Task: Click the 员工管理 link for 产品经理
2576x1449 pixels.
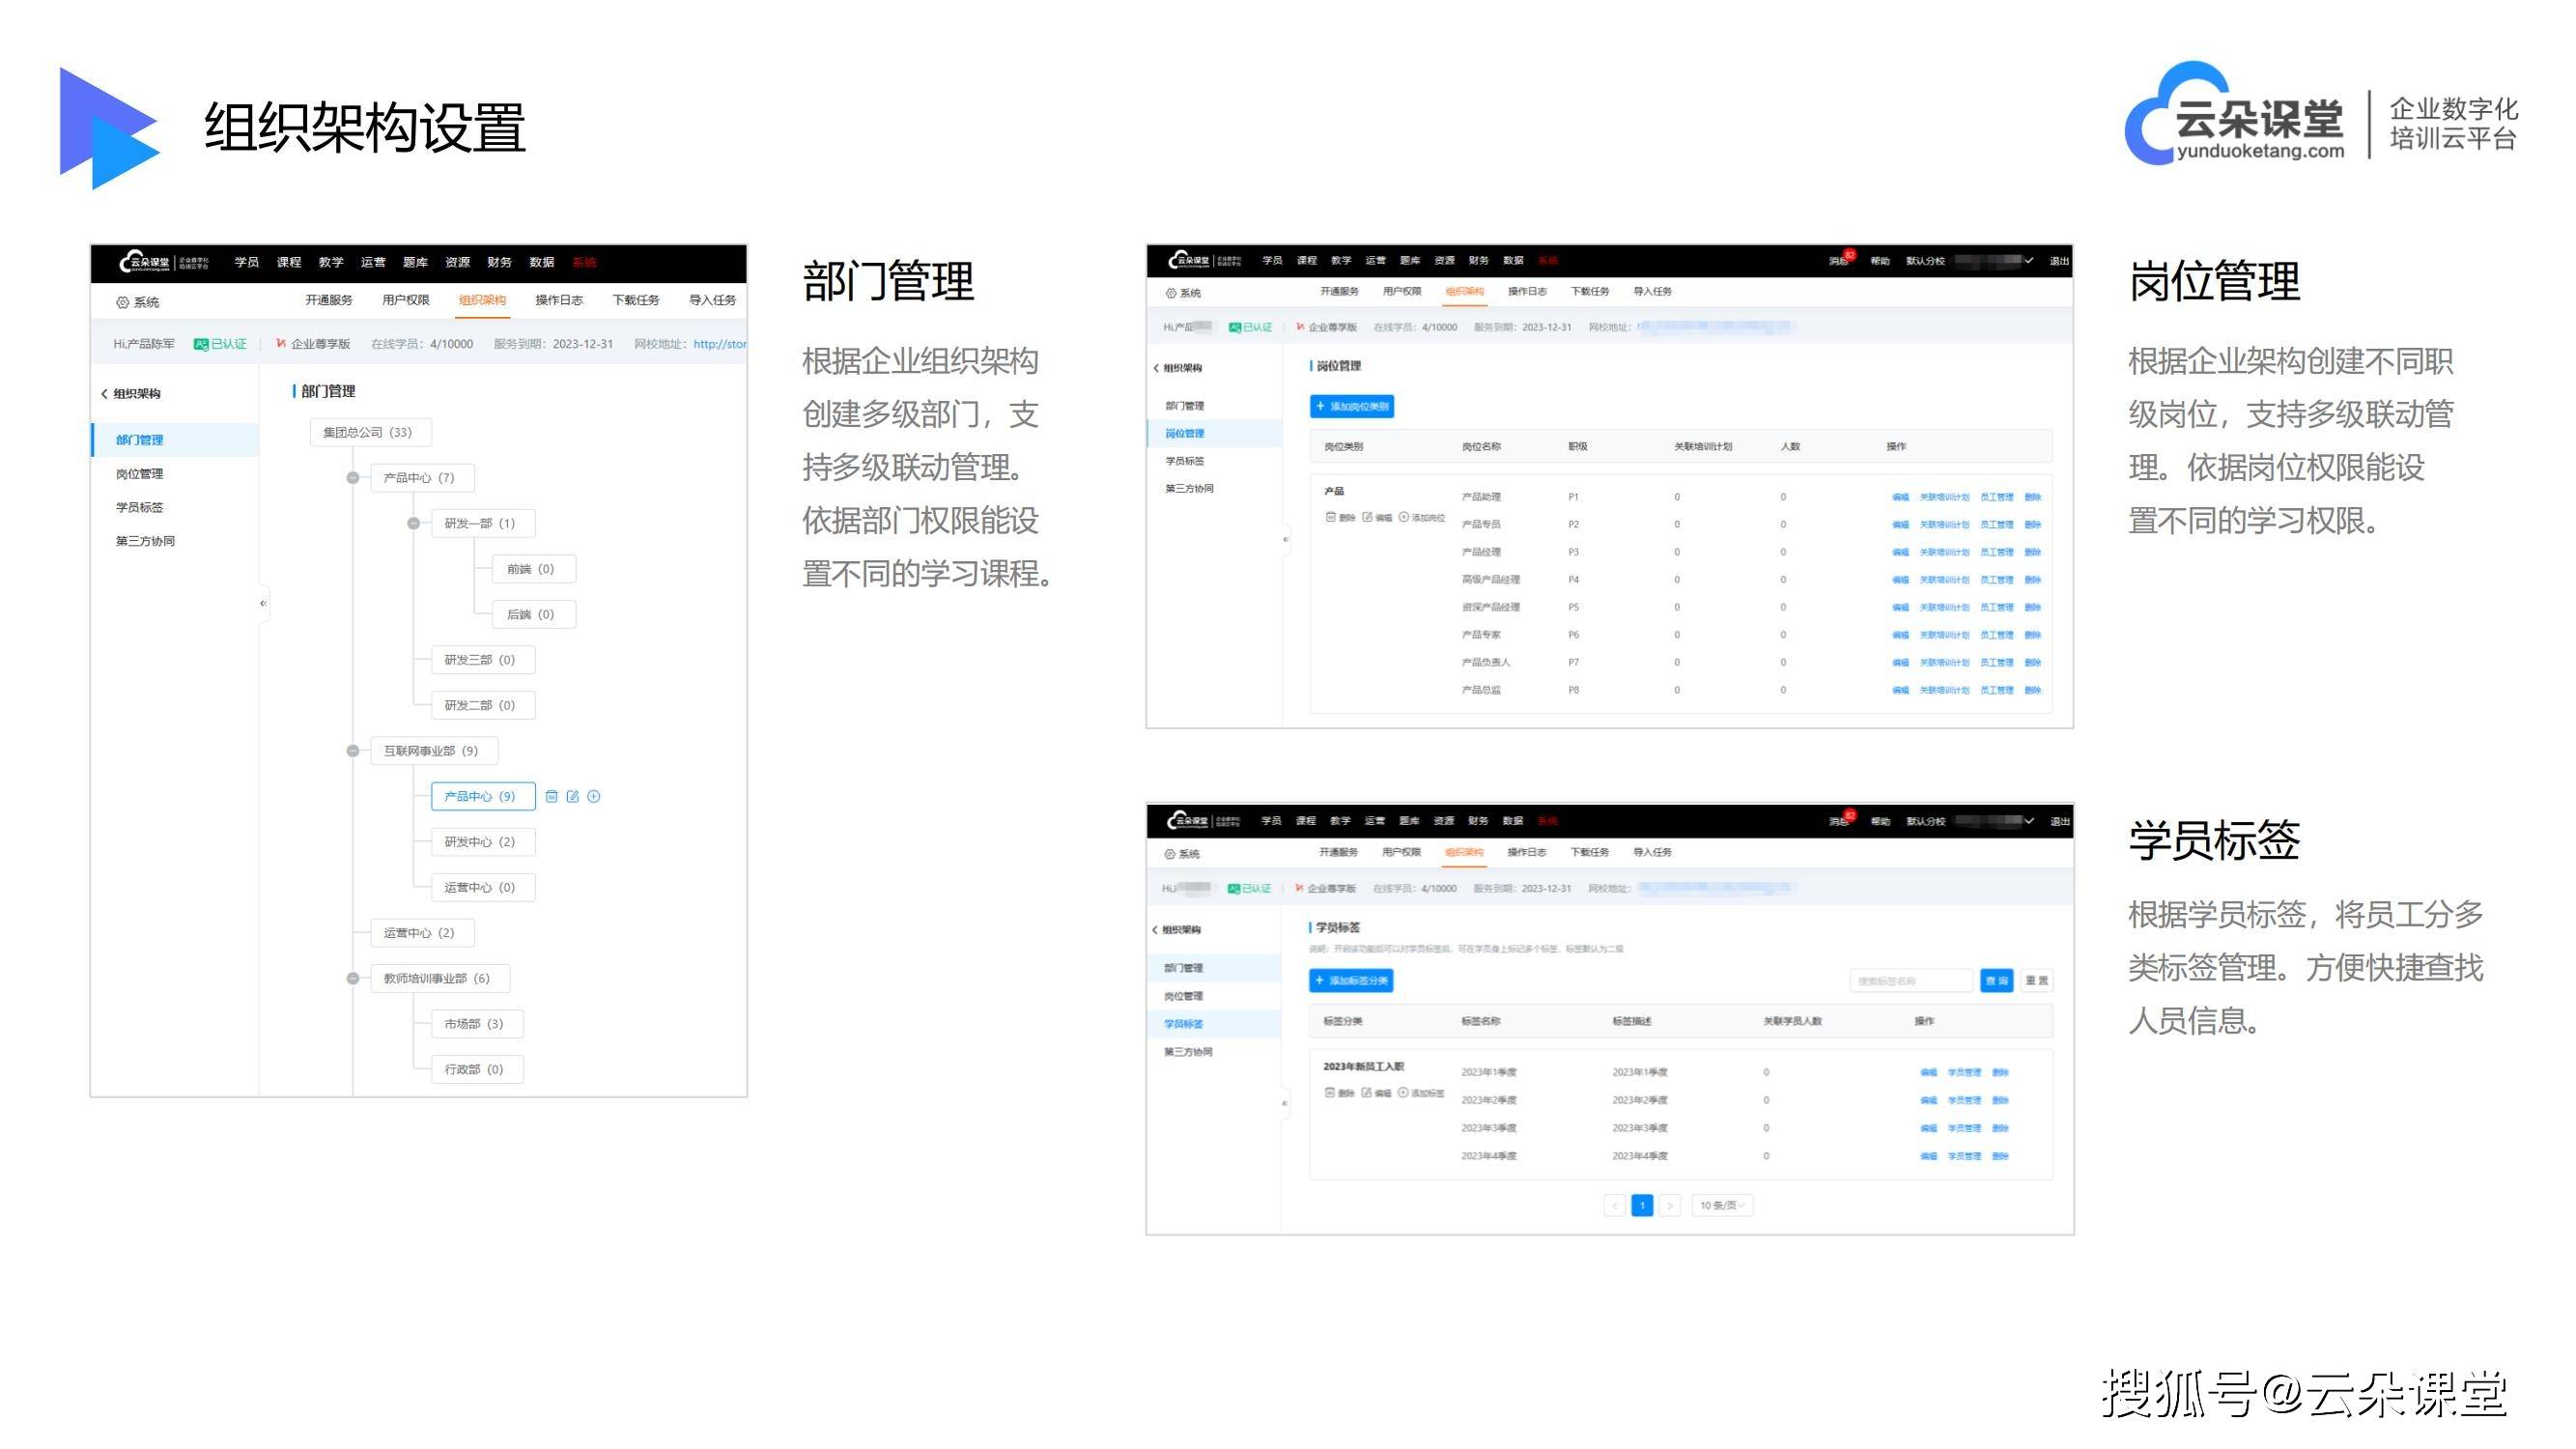Action: (x=1998, y=551)
